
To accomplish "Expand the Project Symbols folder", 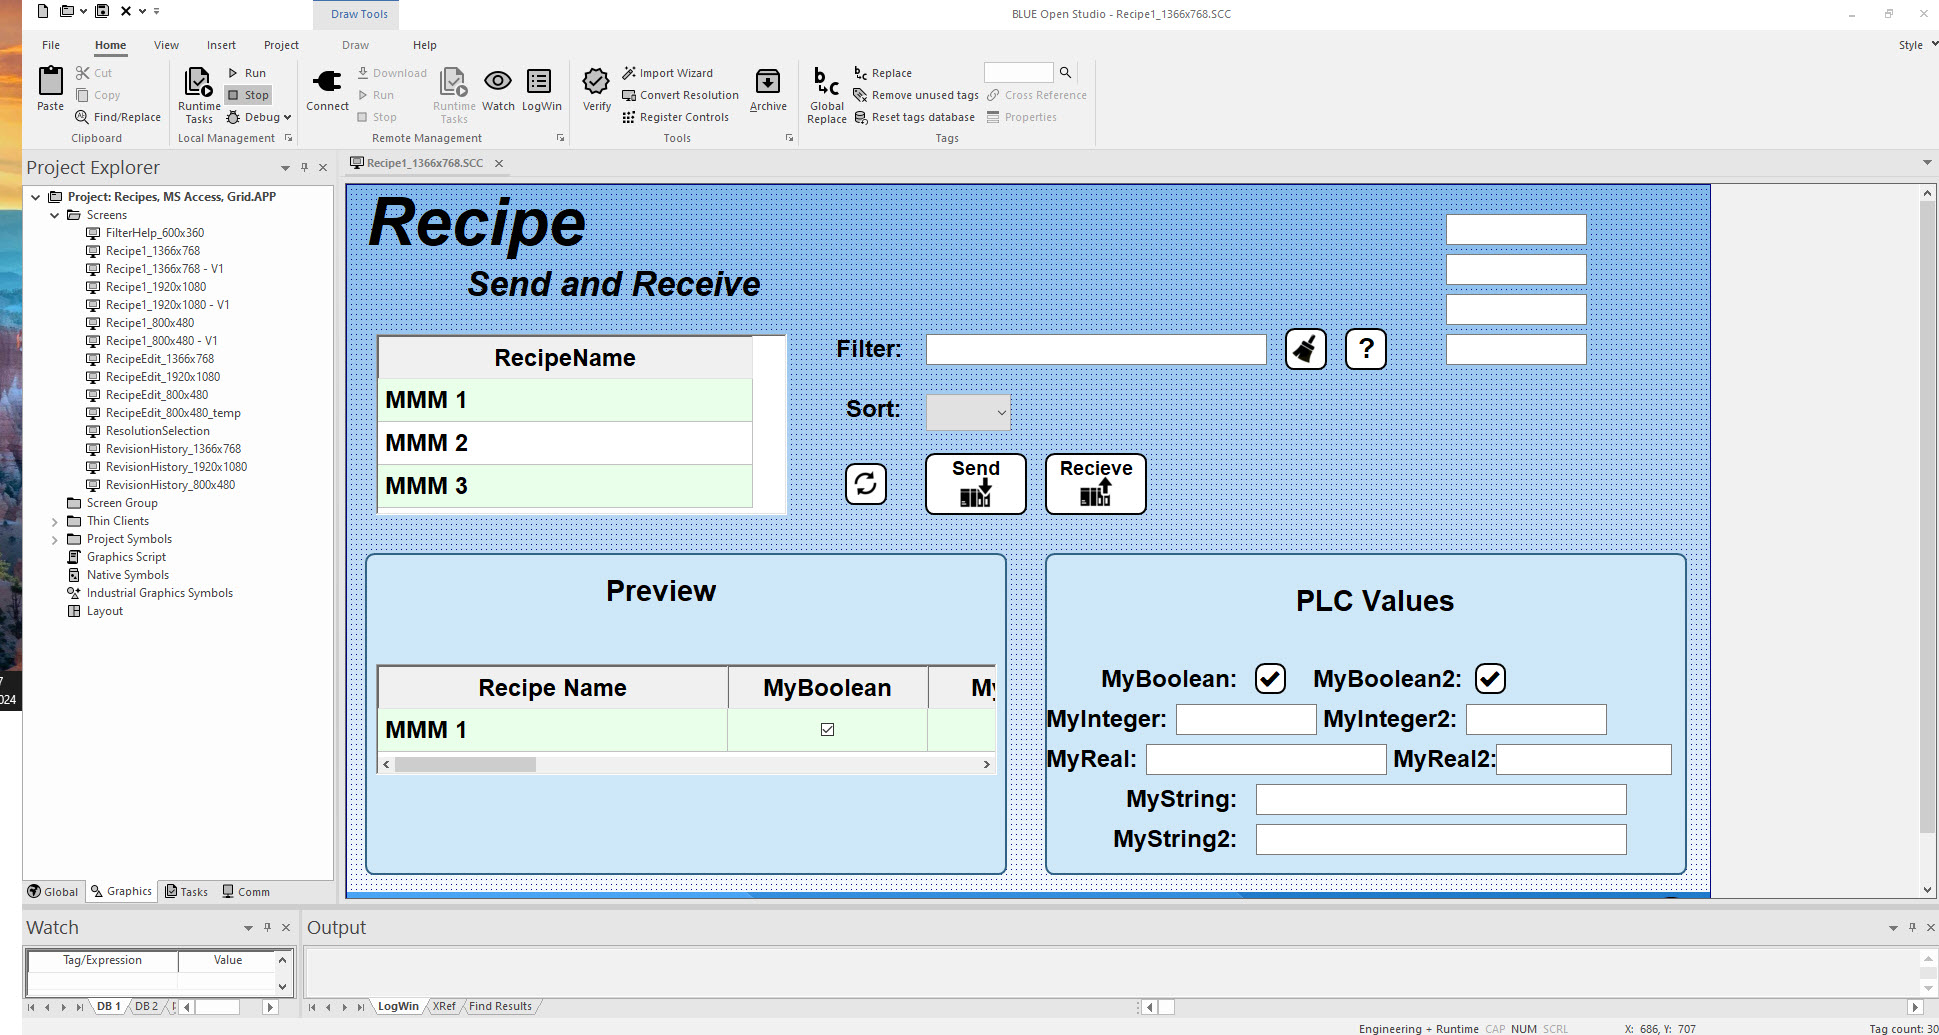I will pos(55,539).
